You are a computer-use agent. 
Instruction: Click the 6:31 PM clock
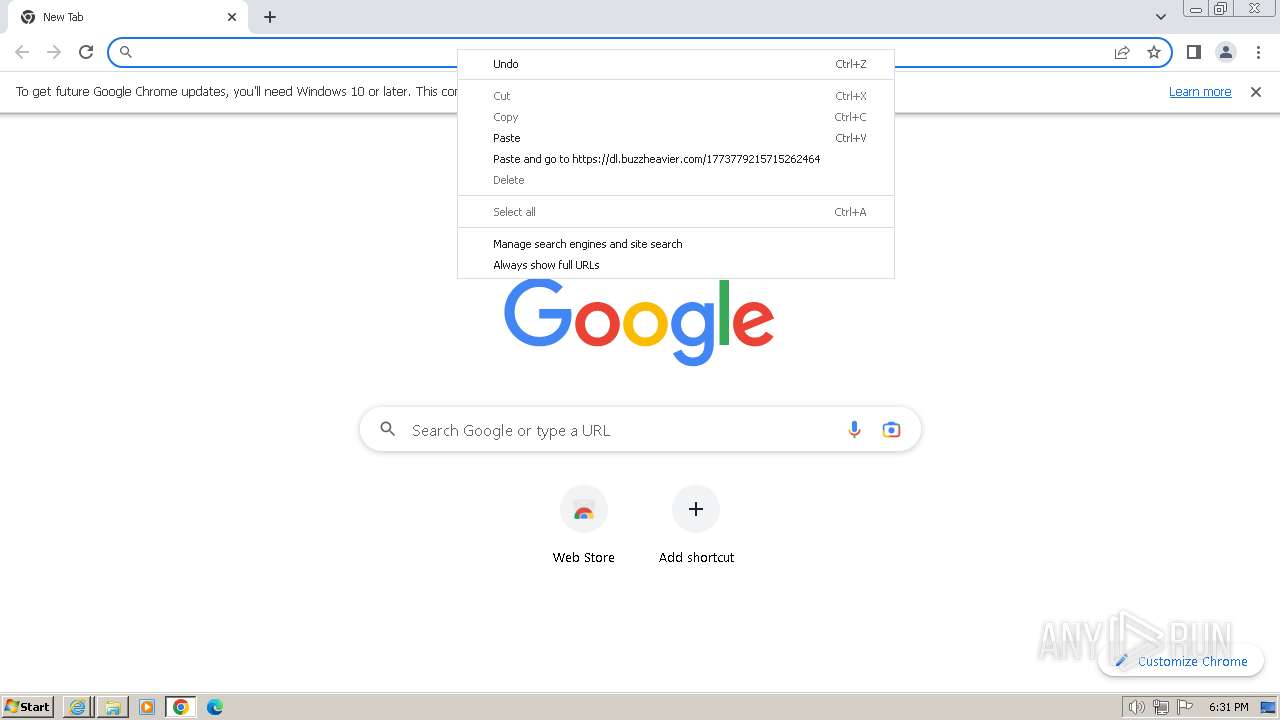[x=1229, y=707]
